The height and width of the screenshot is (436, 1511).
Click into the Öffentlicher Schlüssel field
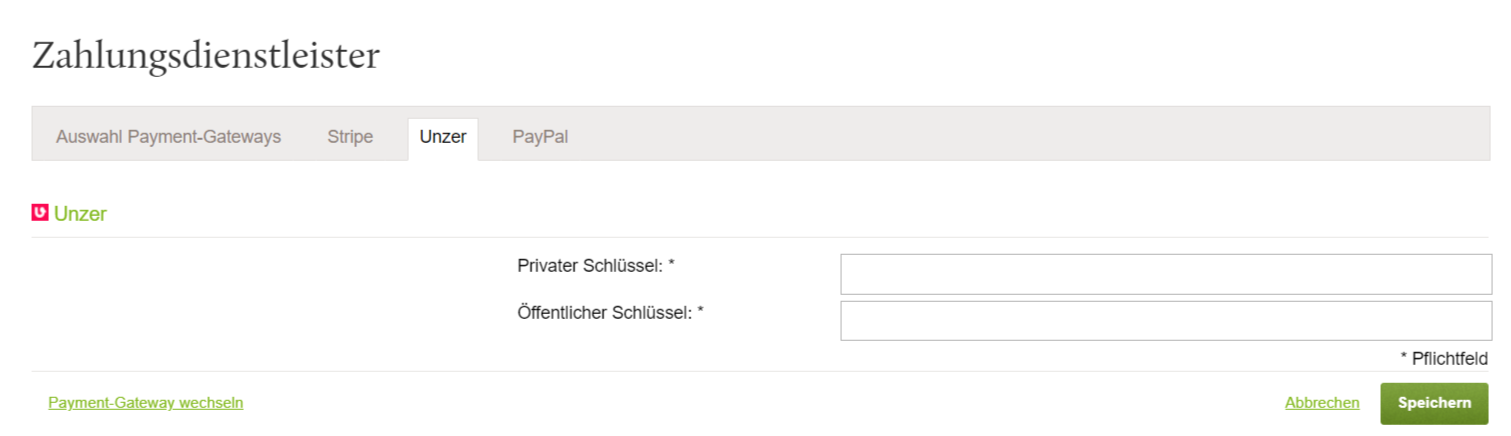1166,320
